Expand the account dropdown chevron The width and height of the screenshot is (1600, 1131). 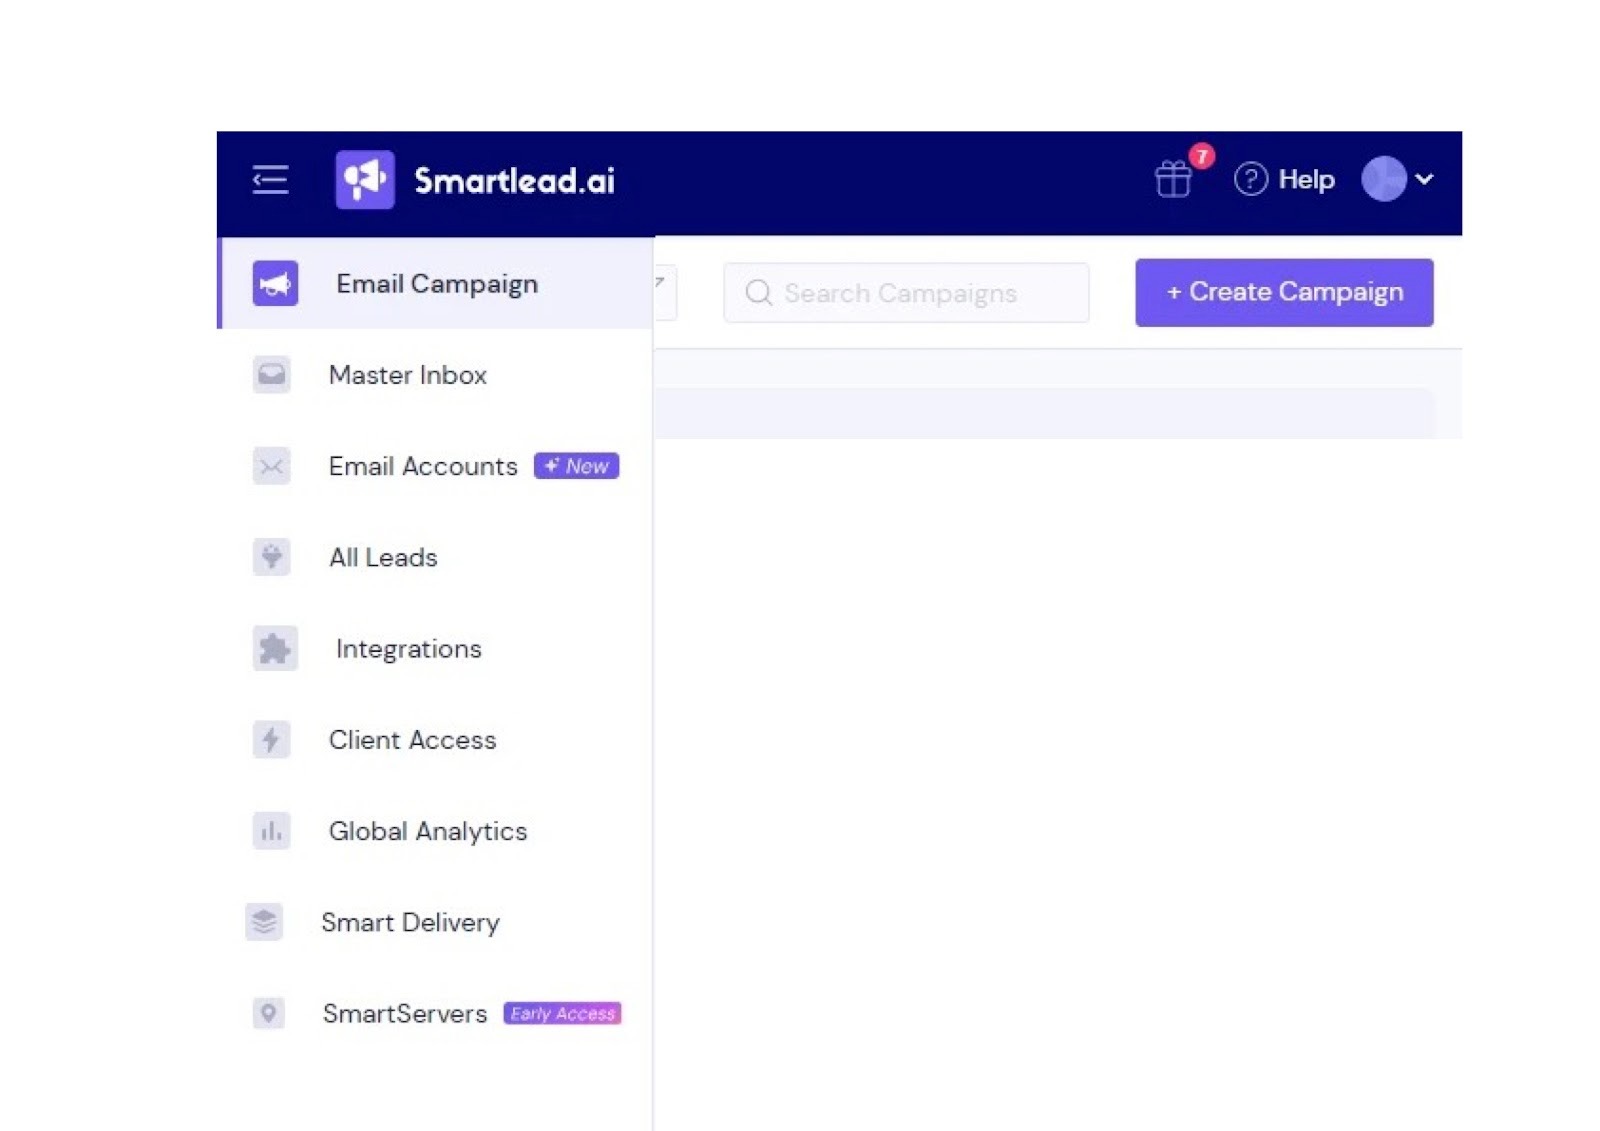click(1424, 180)
